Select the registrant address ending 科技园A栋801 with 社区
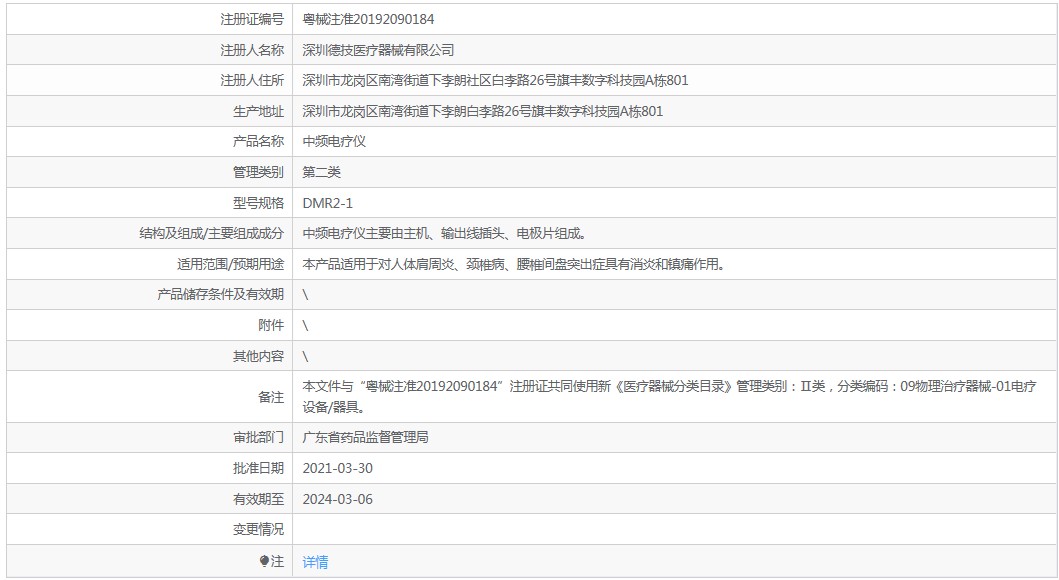1059x580 pixels. [x=495, y=80]
